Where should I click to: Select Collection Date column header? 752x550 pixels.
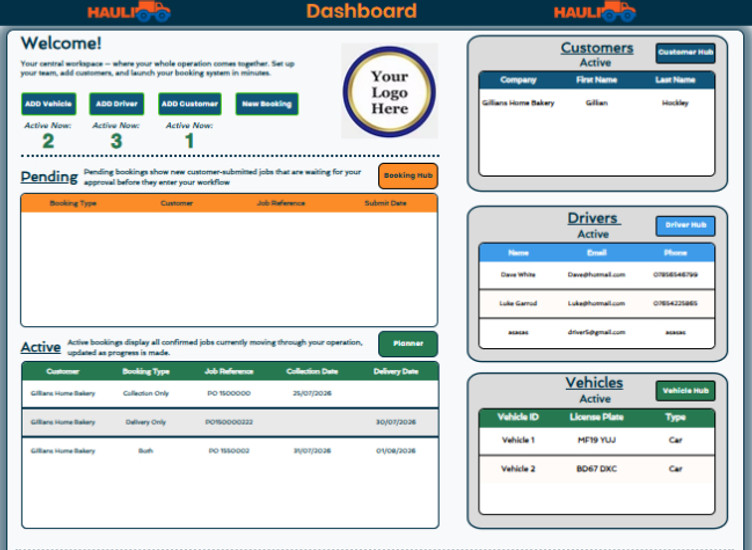[x=312, y=372]
